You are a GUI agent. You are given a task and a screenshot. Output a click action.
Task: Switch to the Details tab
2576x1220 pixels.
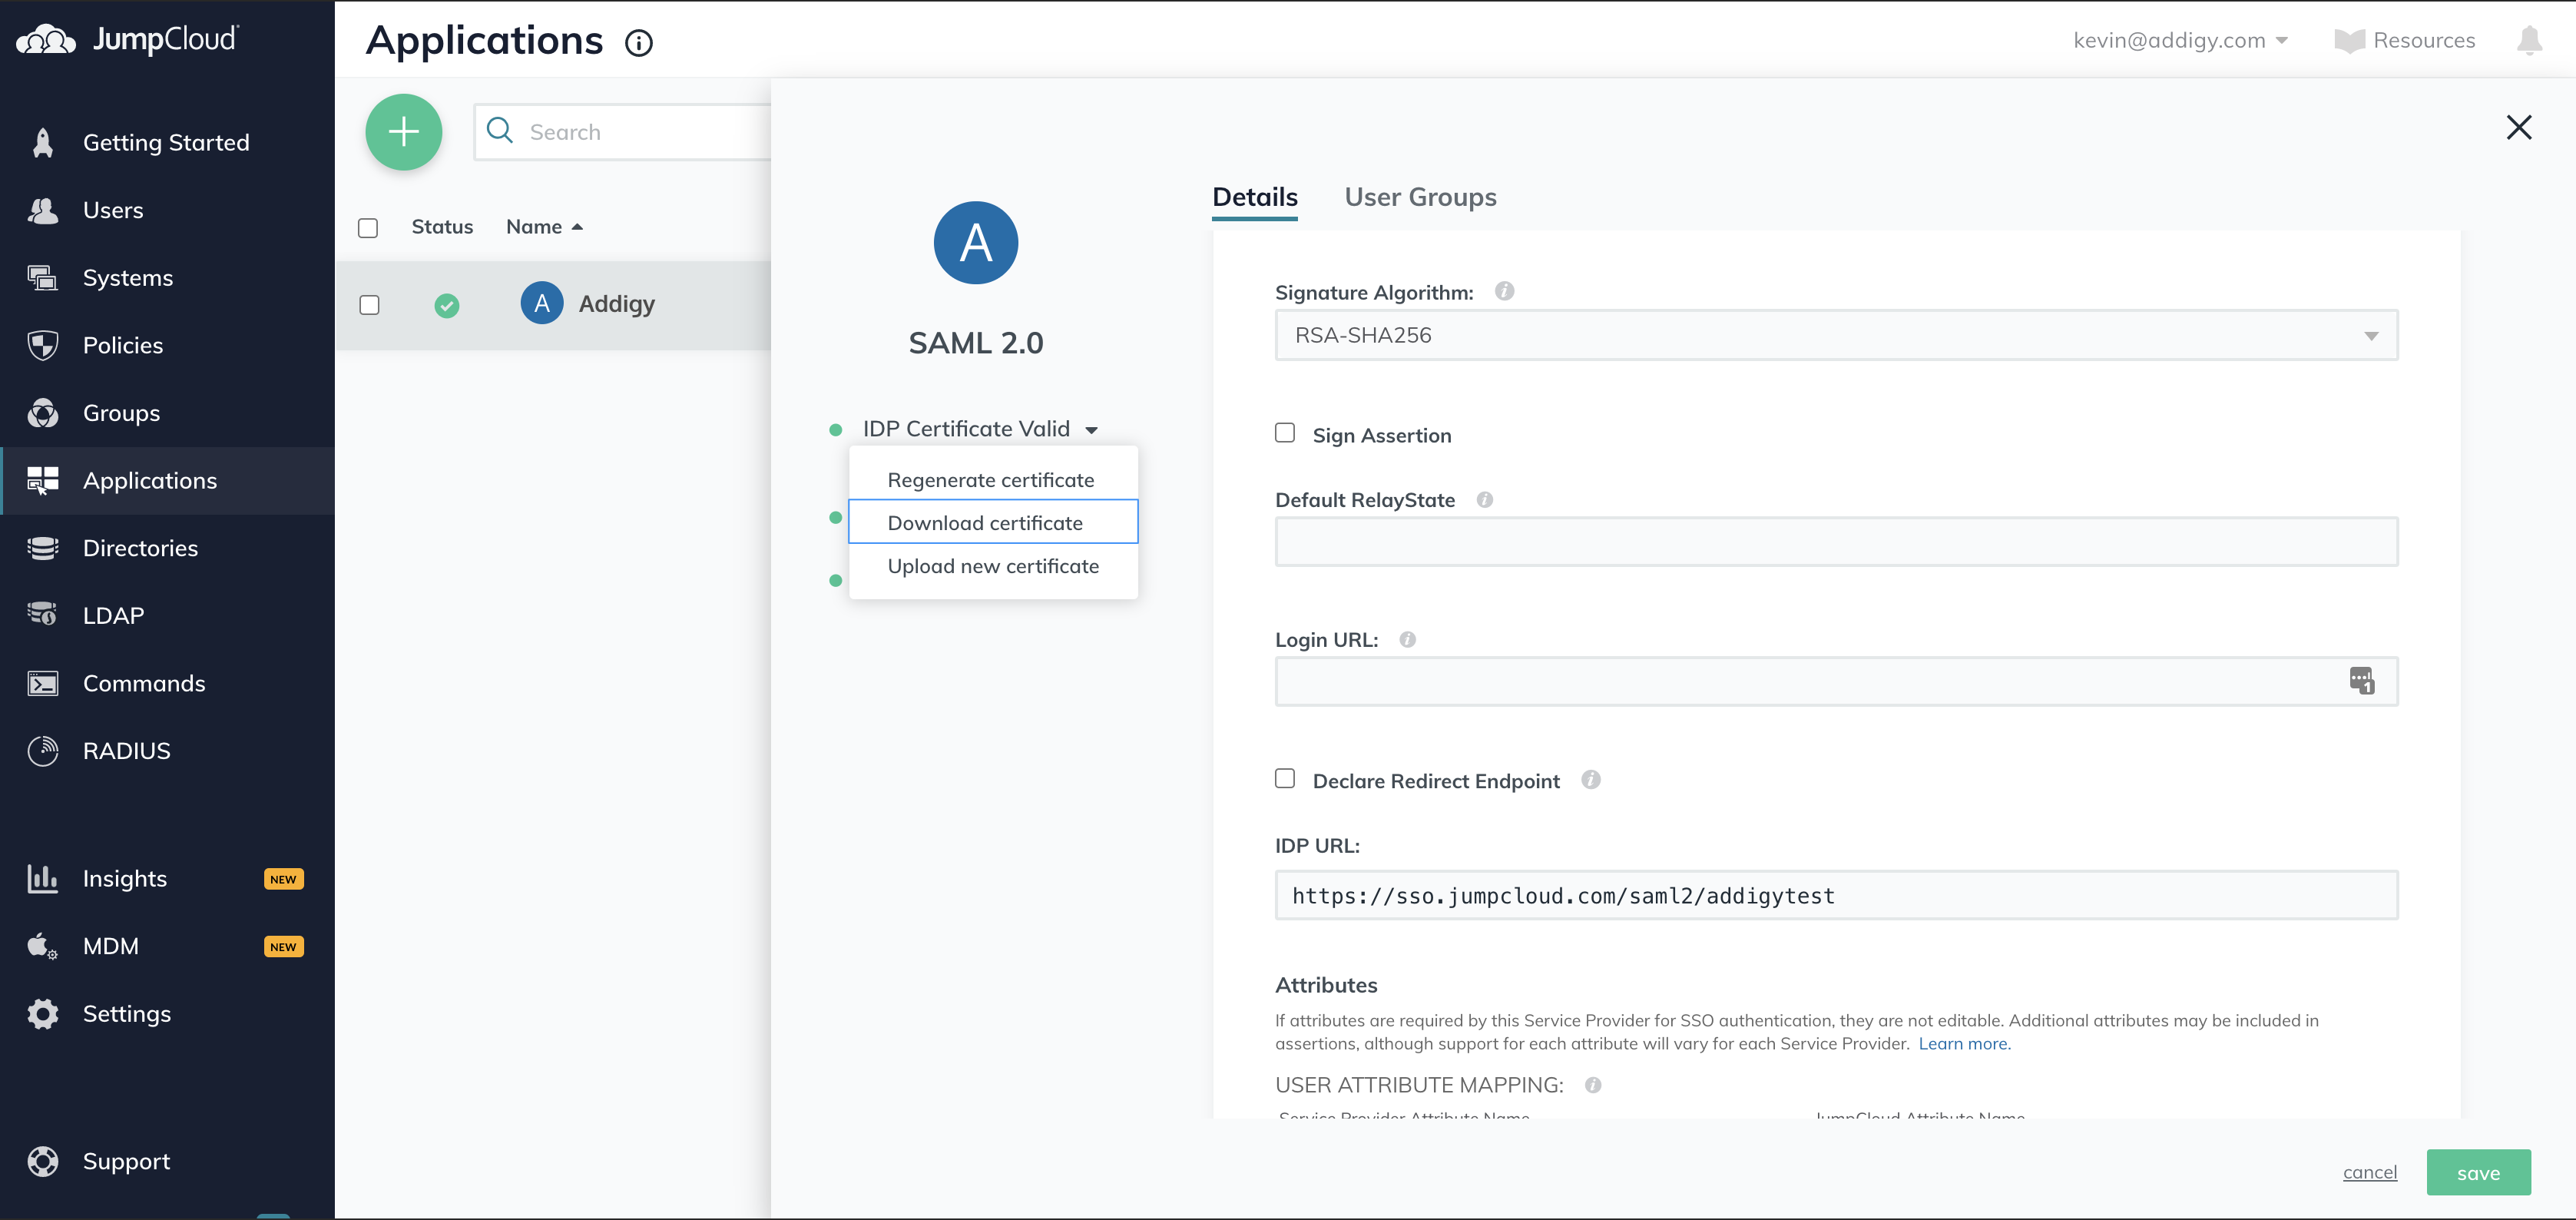point(1255,197)
